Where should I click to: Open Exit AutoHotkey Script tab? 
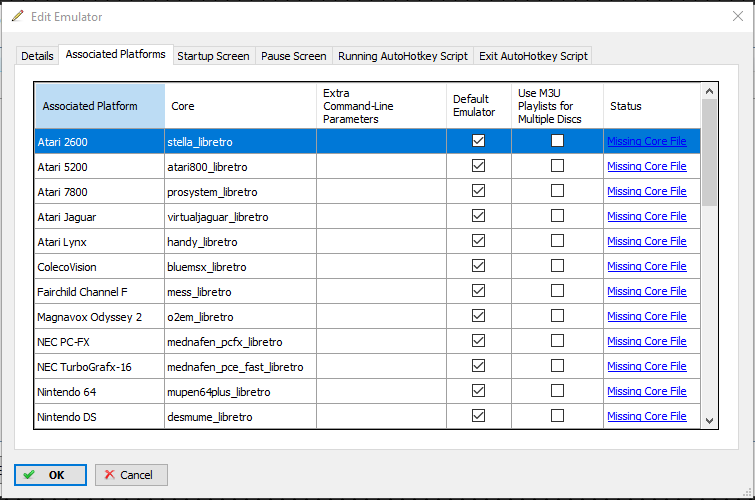[x=533, y=56]
